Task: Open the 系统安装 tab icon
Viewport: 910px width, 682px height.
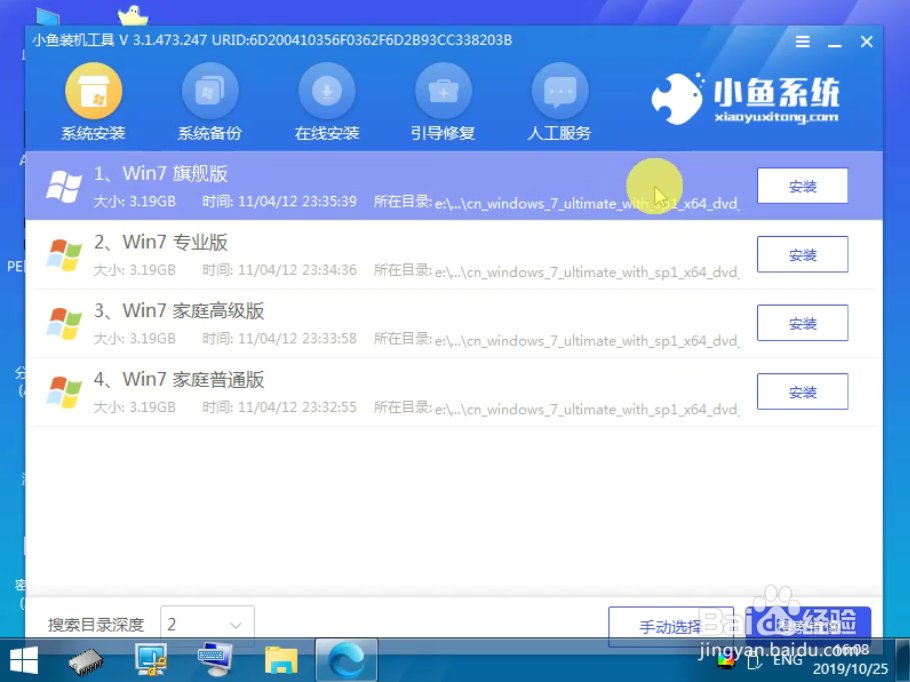Action: coord(93,91)
